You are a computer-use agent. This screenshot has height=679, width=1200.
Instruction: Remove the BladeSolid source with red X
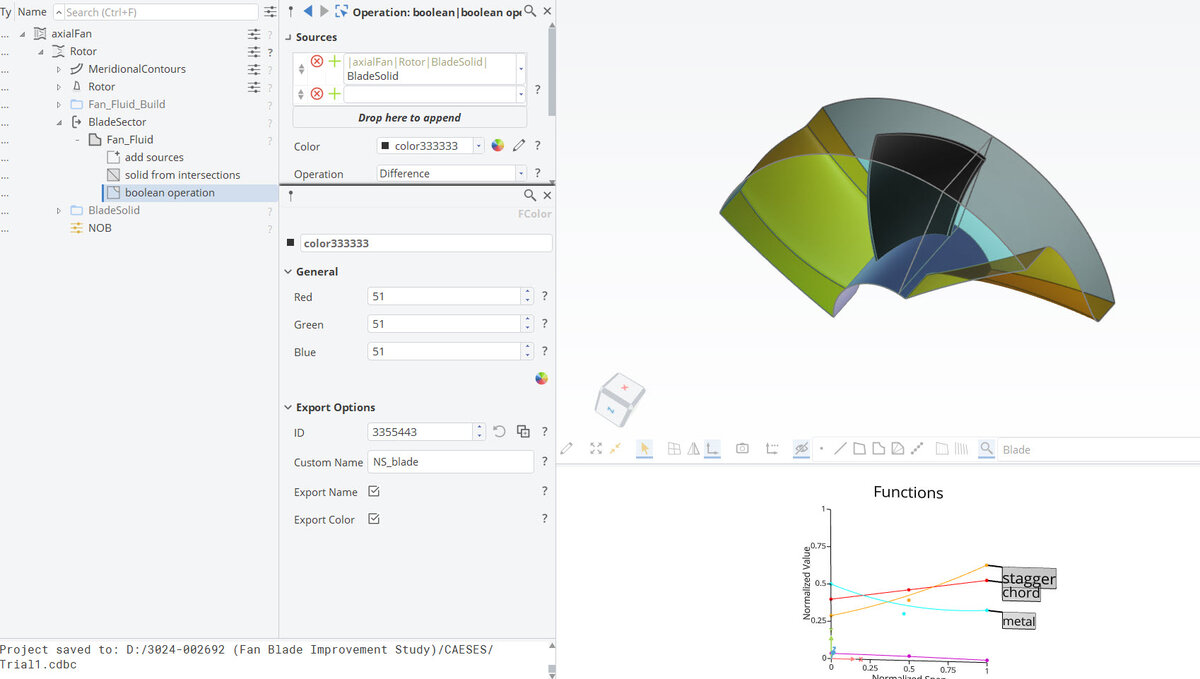(x=317, y=62)
